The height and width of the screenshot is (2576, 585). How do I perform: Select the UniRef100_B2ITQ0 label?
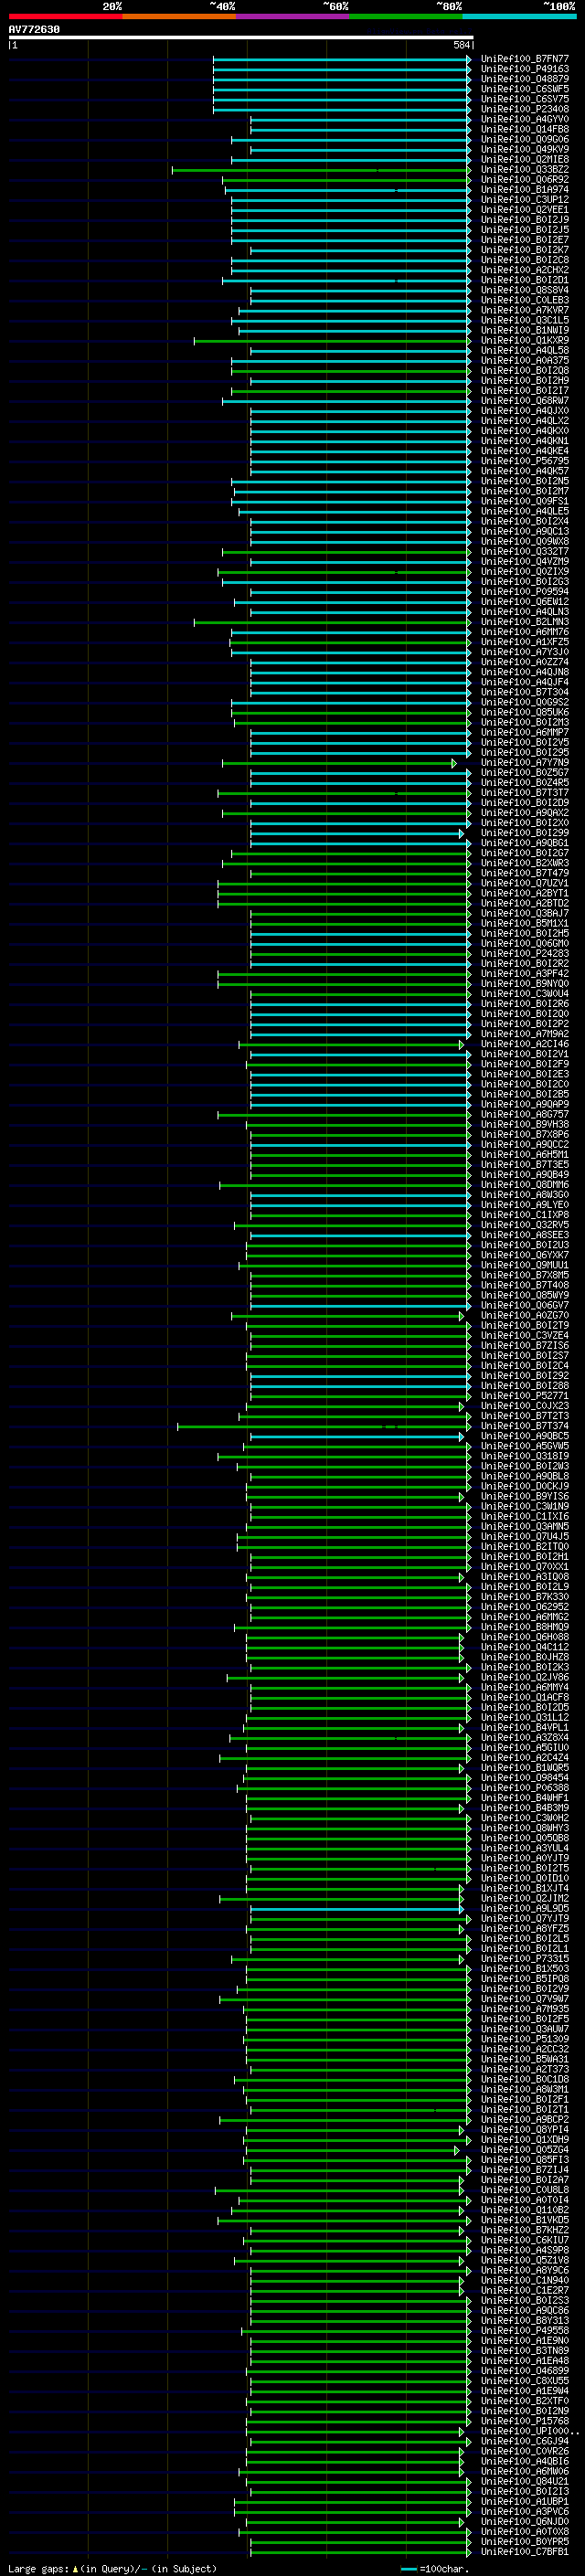524,1547
